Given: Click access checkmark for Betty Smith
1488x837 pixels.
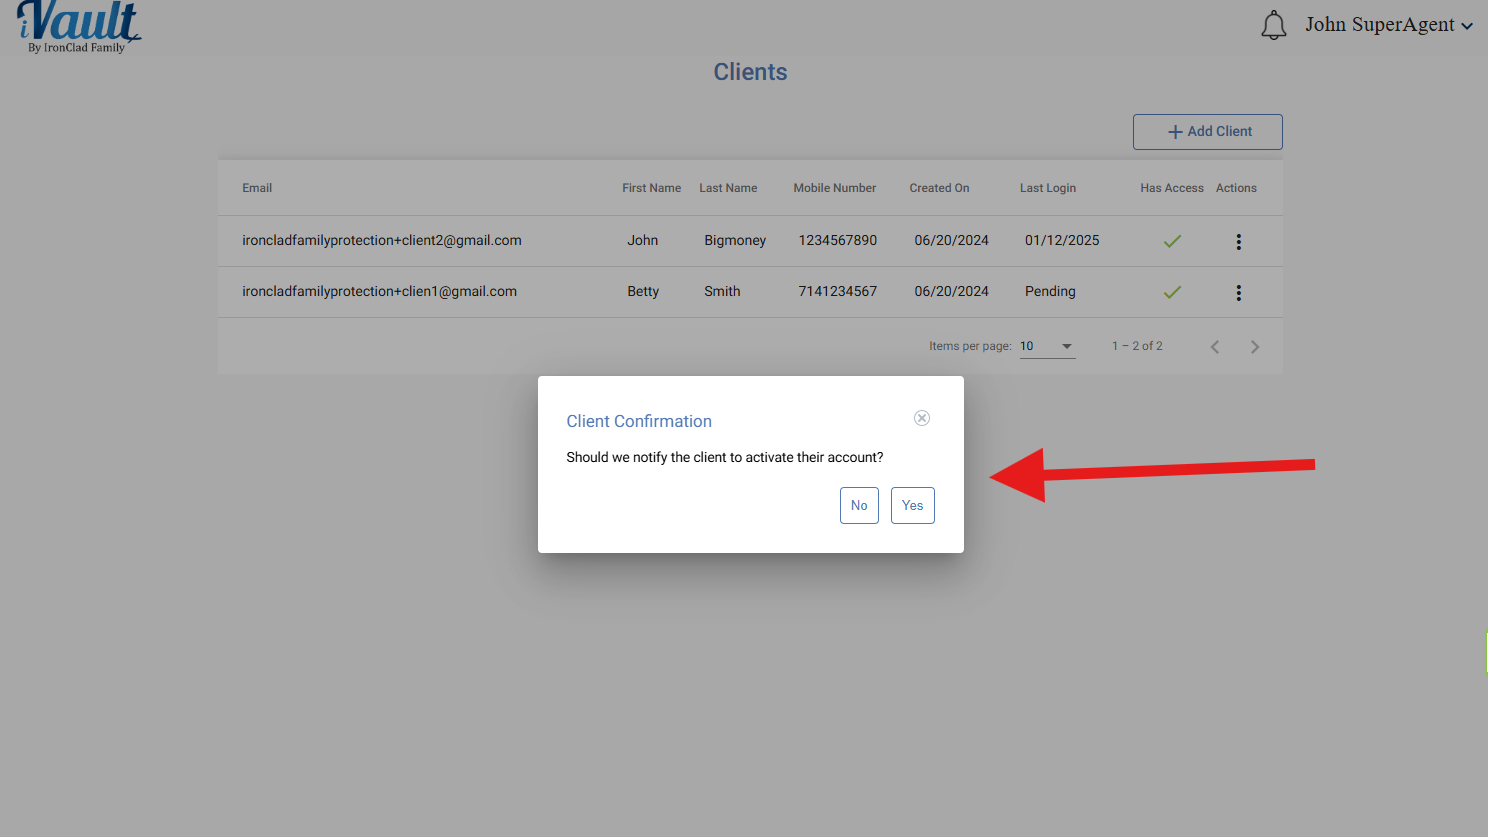Looking at the screenshot, I should click(1172, 292).
